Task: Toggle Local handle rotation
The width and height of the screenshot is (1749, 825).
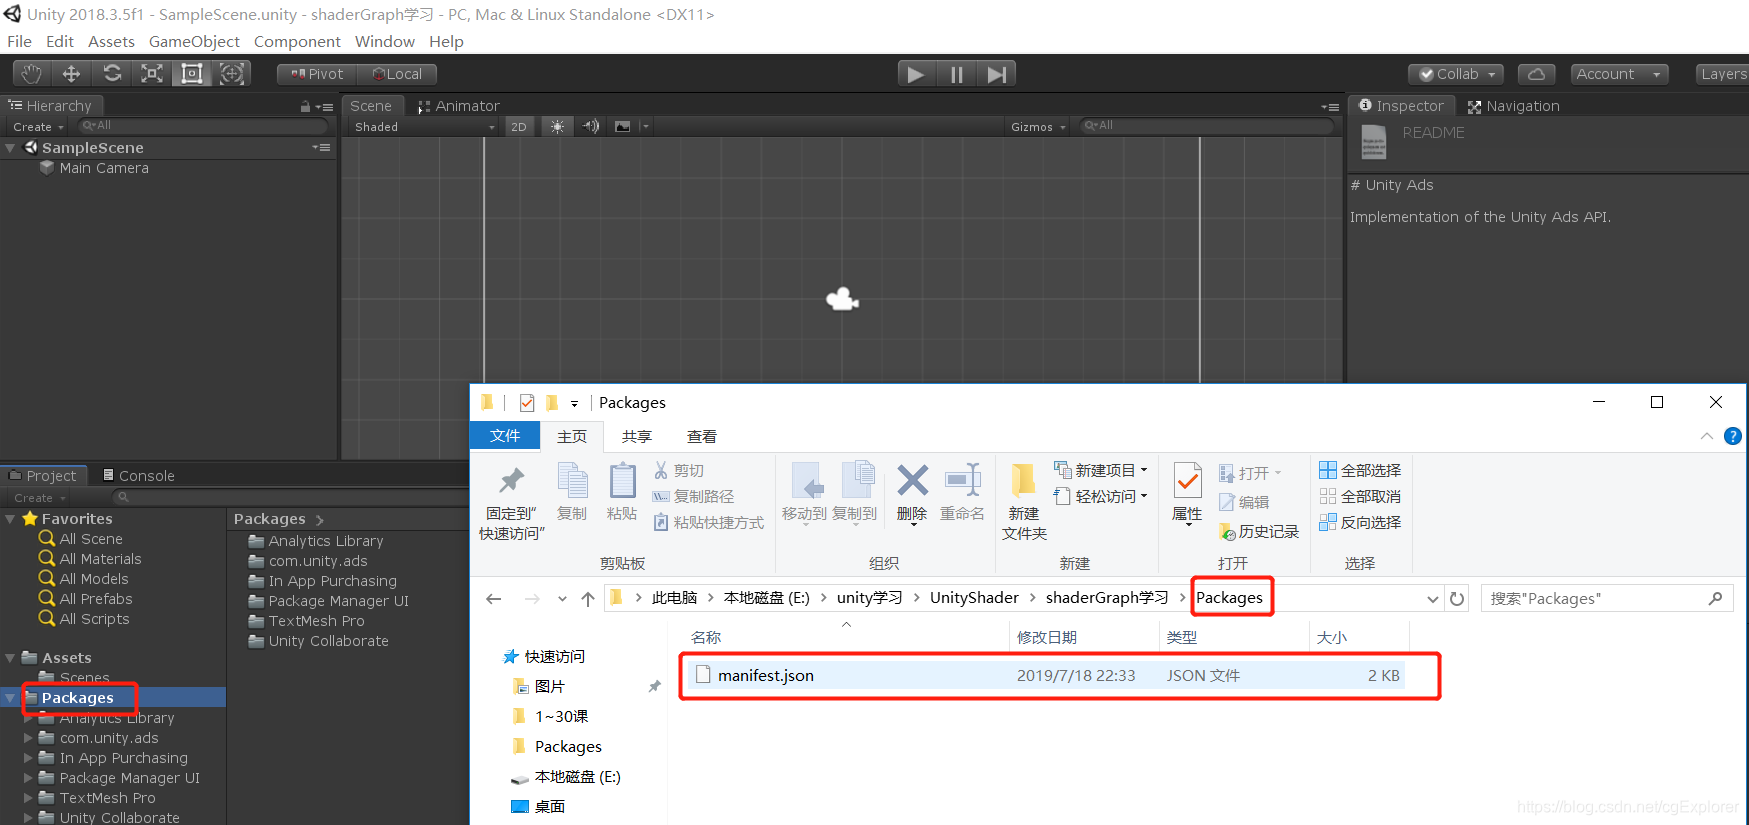Action: coord(398,74)
